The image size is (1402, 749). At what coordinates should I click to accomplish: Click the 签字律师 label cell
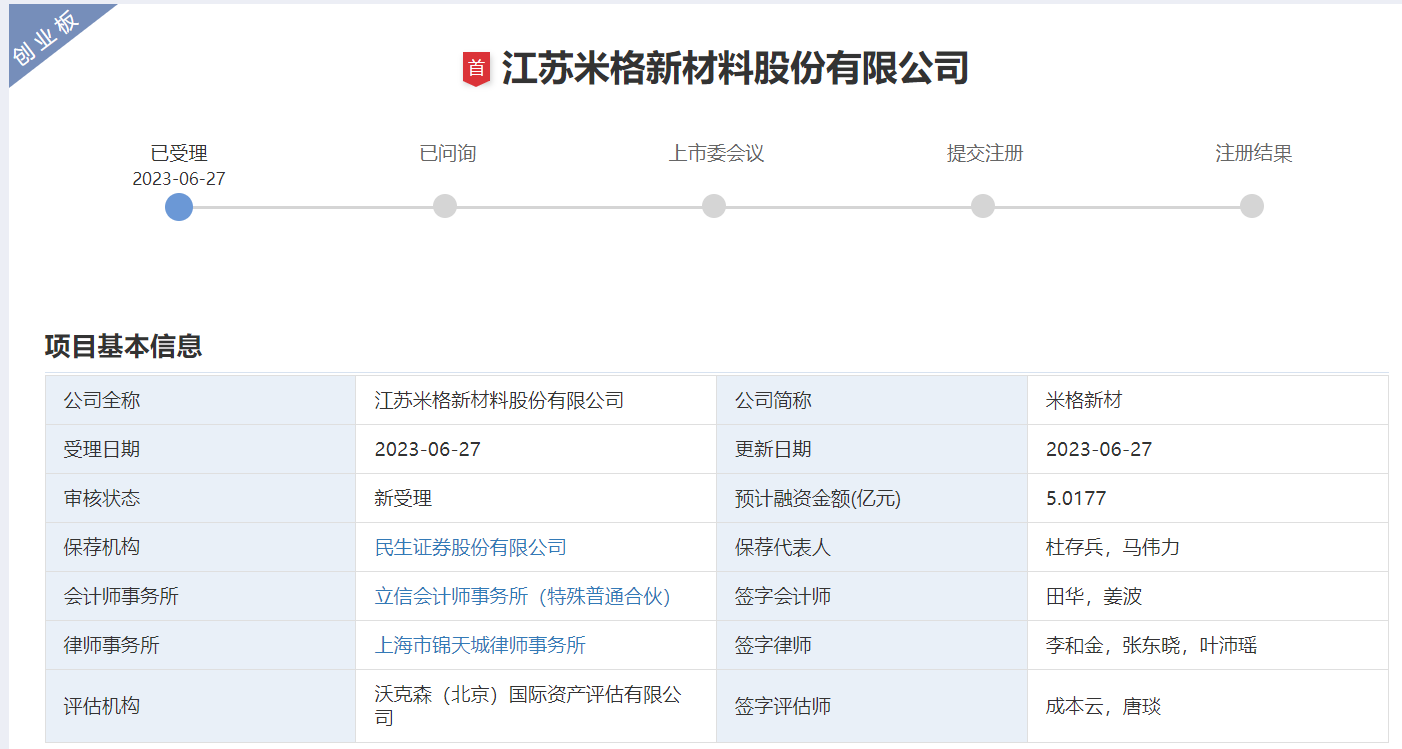872,645
